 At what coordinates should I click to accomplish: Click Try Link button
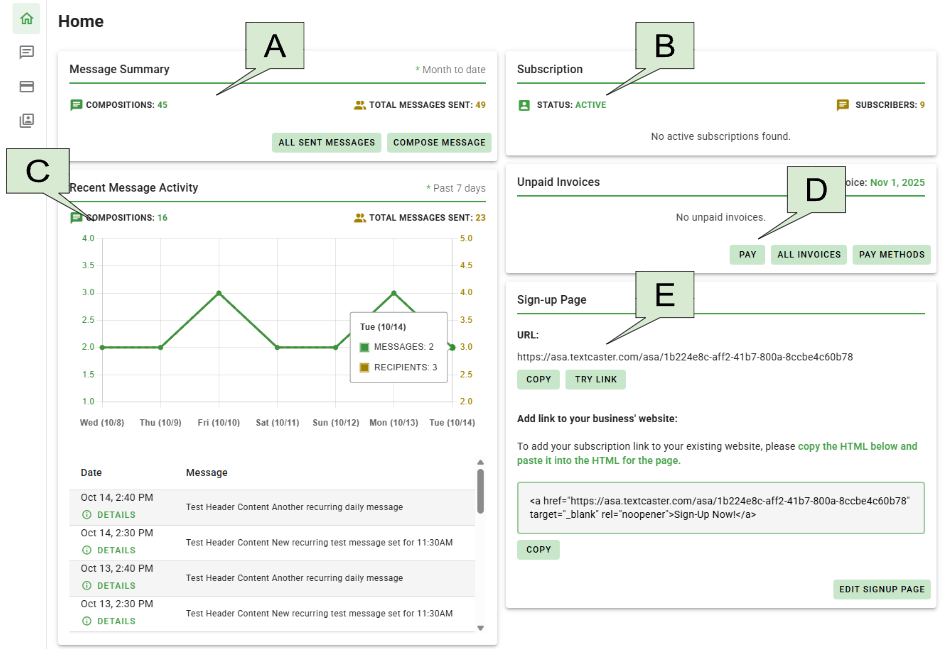coord(595,380)
